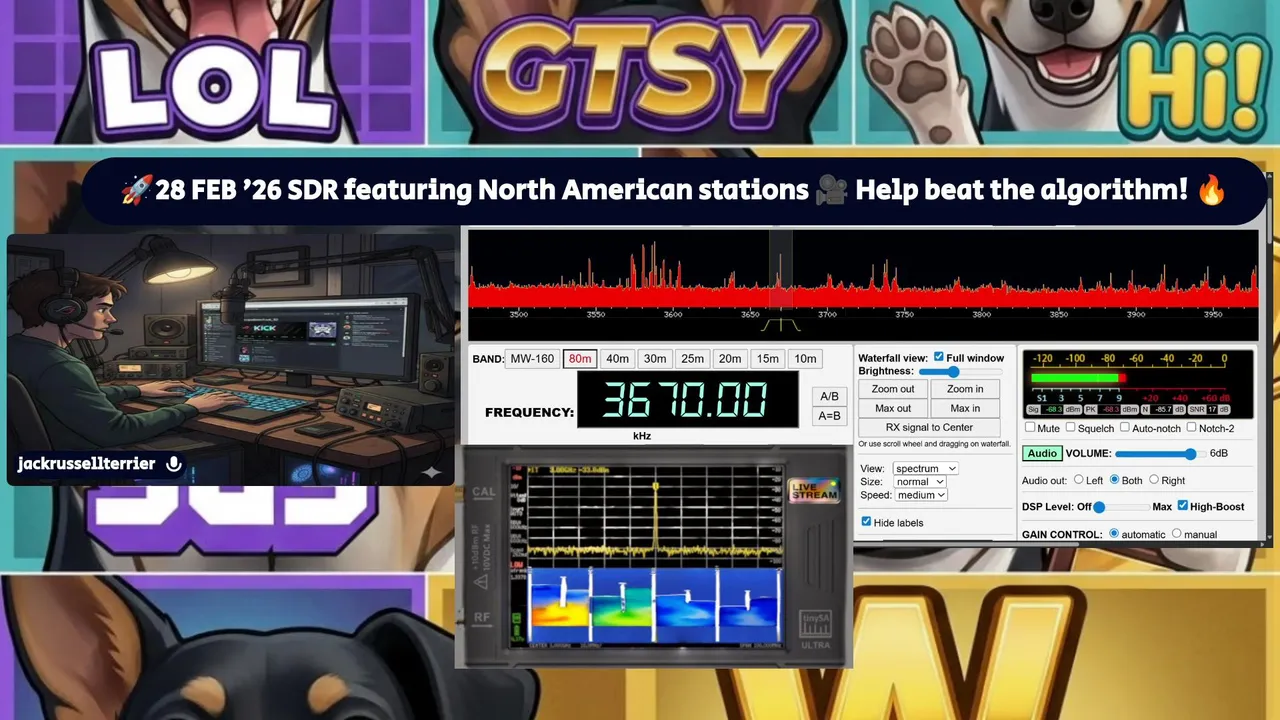Click the jackrussellterrier webcam thumbnail
Image resolution: width=1280 pixels, height=720 pixels.
click(231, 360)
